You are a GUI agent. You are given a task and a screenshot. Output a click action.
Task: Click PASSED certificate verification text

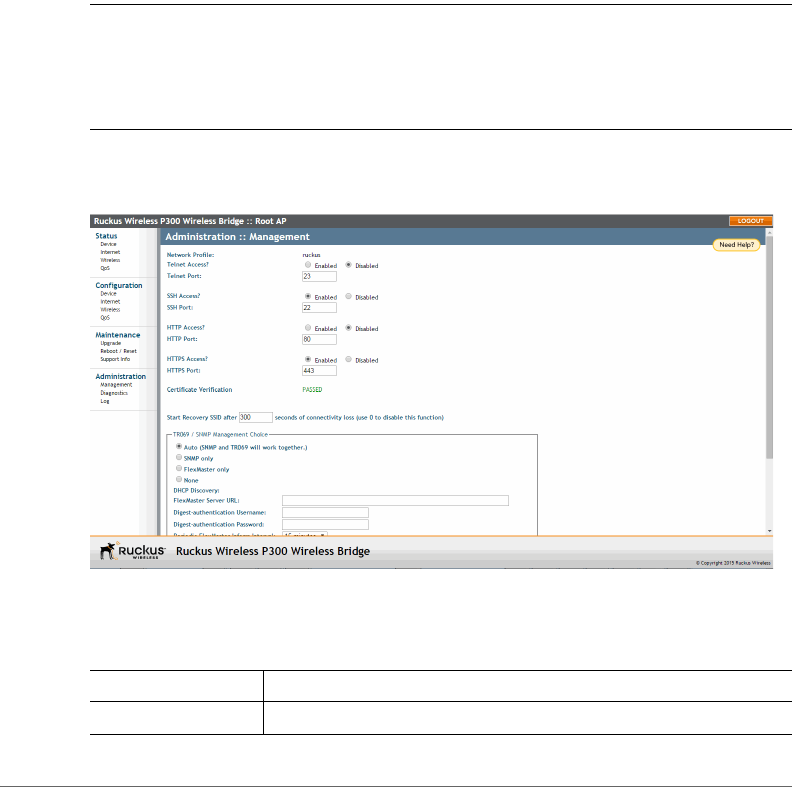pos(312,389)
